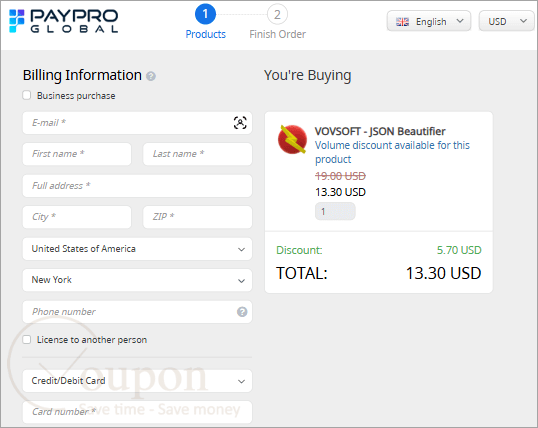Screen dimensions: 538x428
Task: Click the TOTAL: label
Action: click(x=302, y=274)
